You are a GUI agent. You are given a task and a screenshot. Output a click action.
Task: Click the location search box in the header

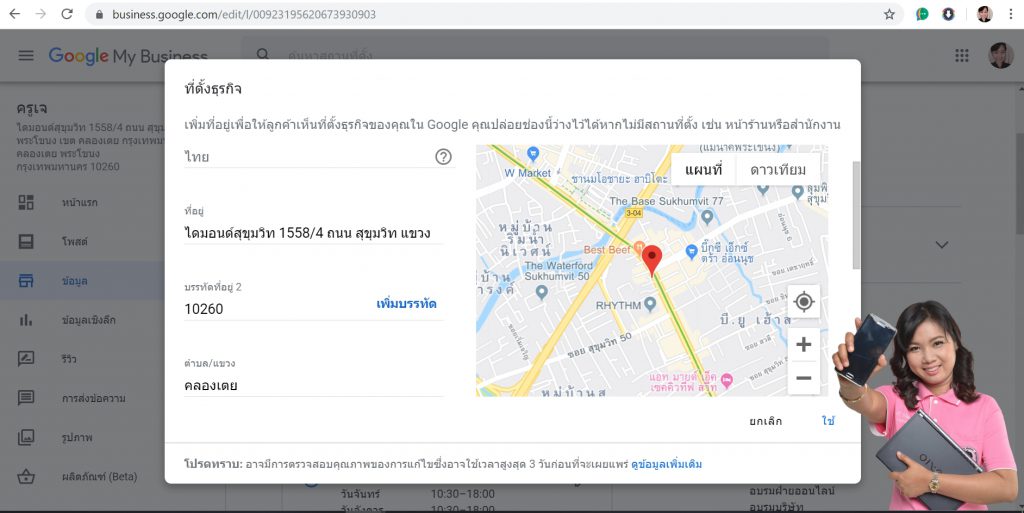pos(536,55)
